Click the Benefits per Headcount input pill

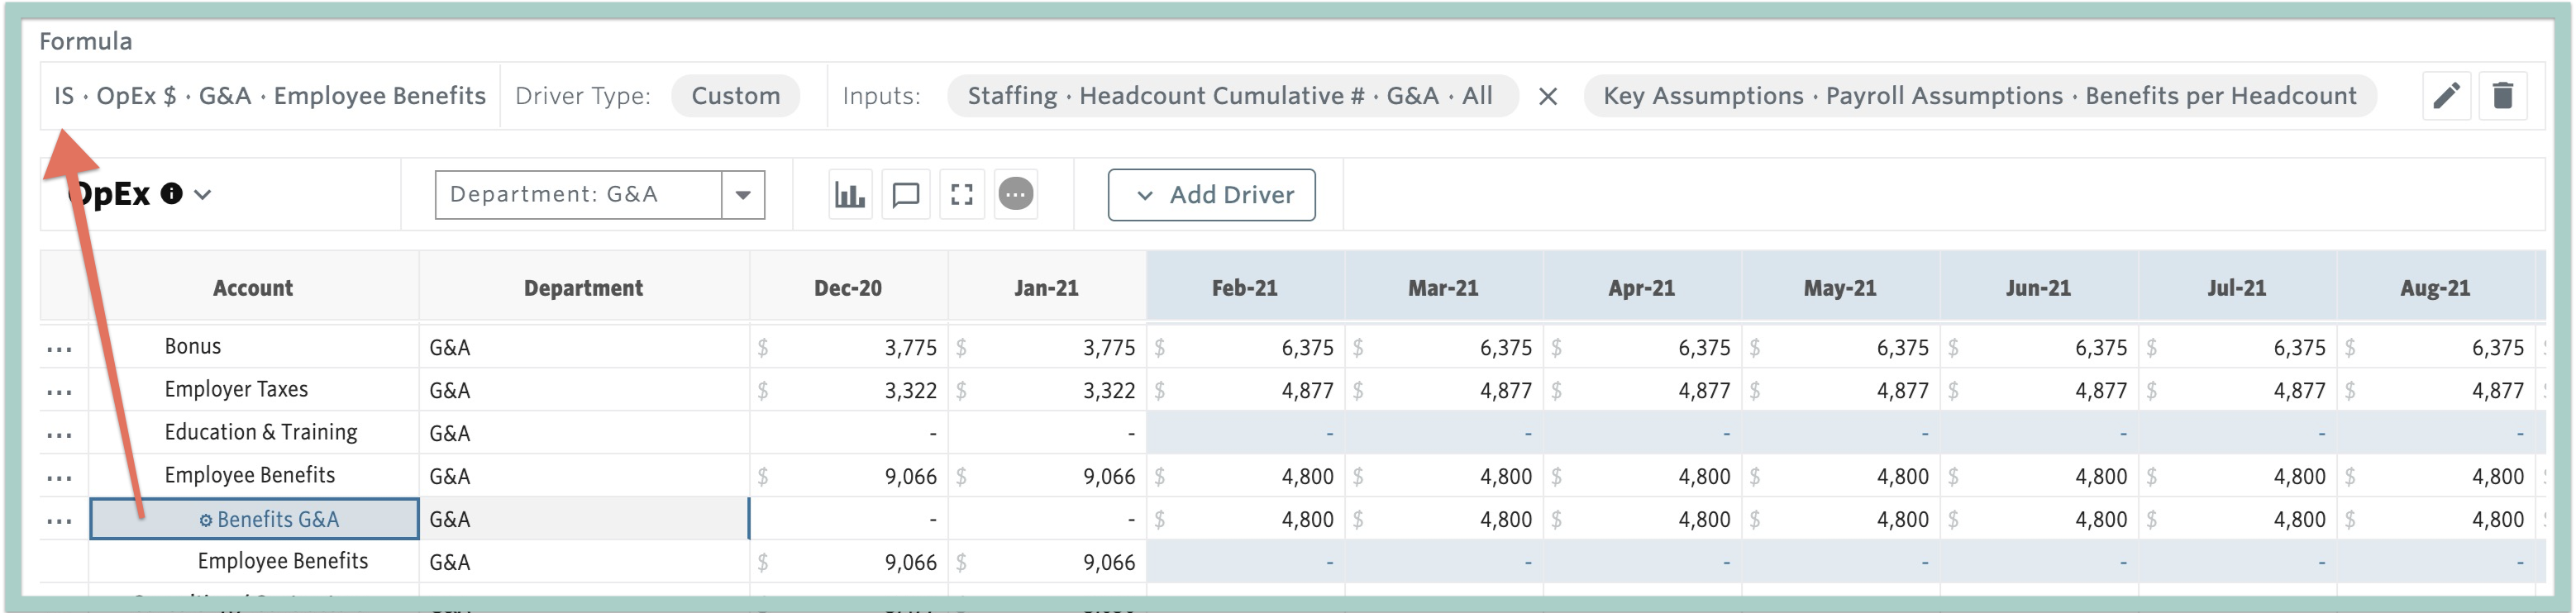[1980, 96]
